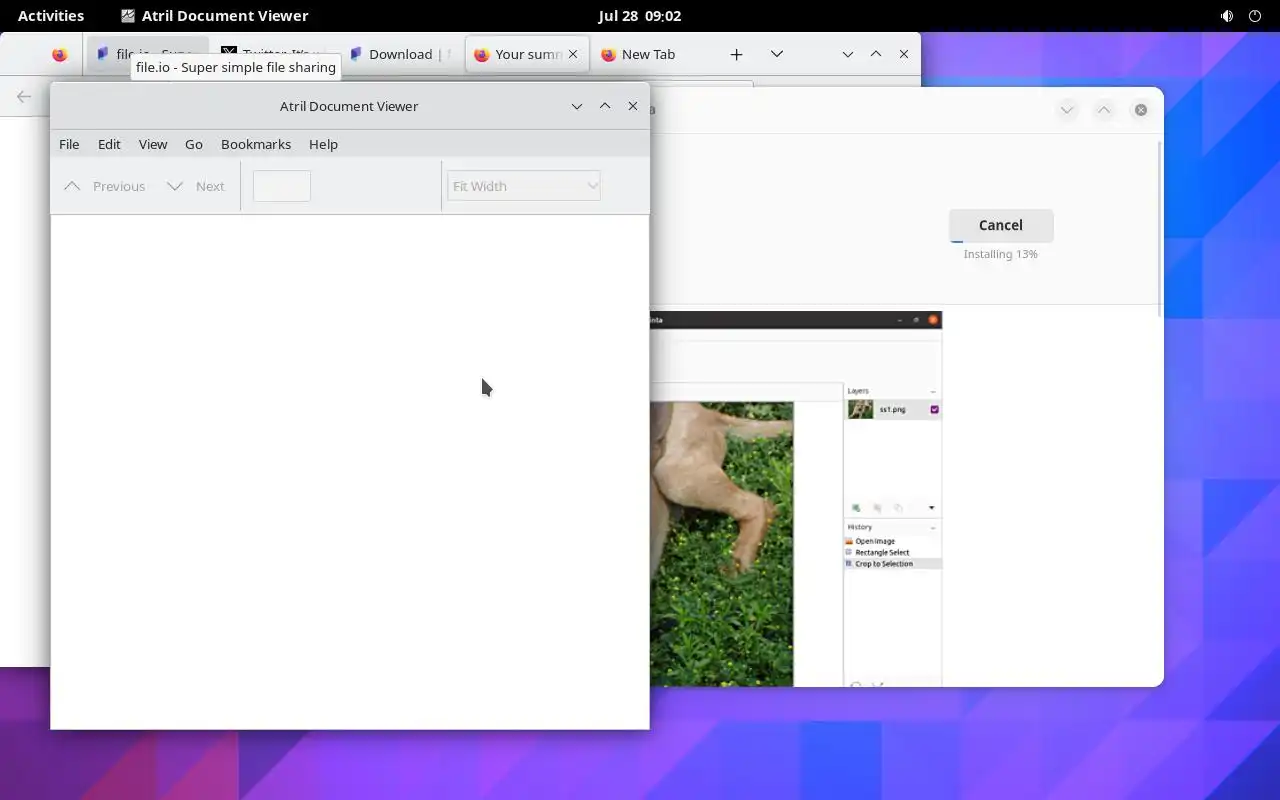Open a new Firefox tab with plus

click(736, 54)
